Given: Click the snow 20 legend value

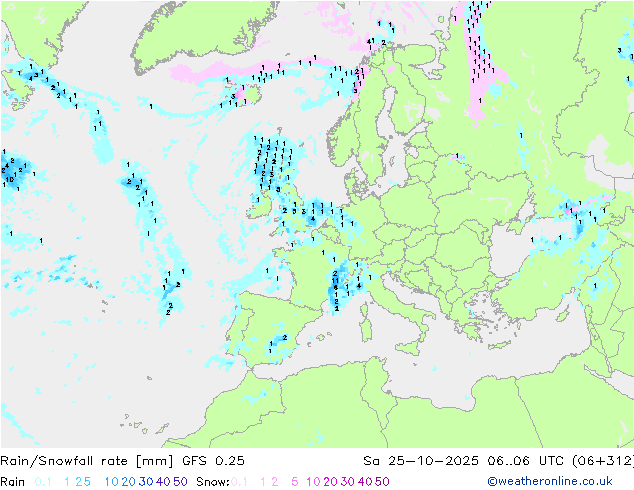Looking at the screenshot, I should (330, 482).
